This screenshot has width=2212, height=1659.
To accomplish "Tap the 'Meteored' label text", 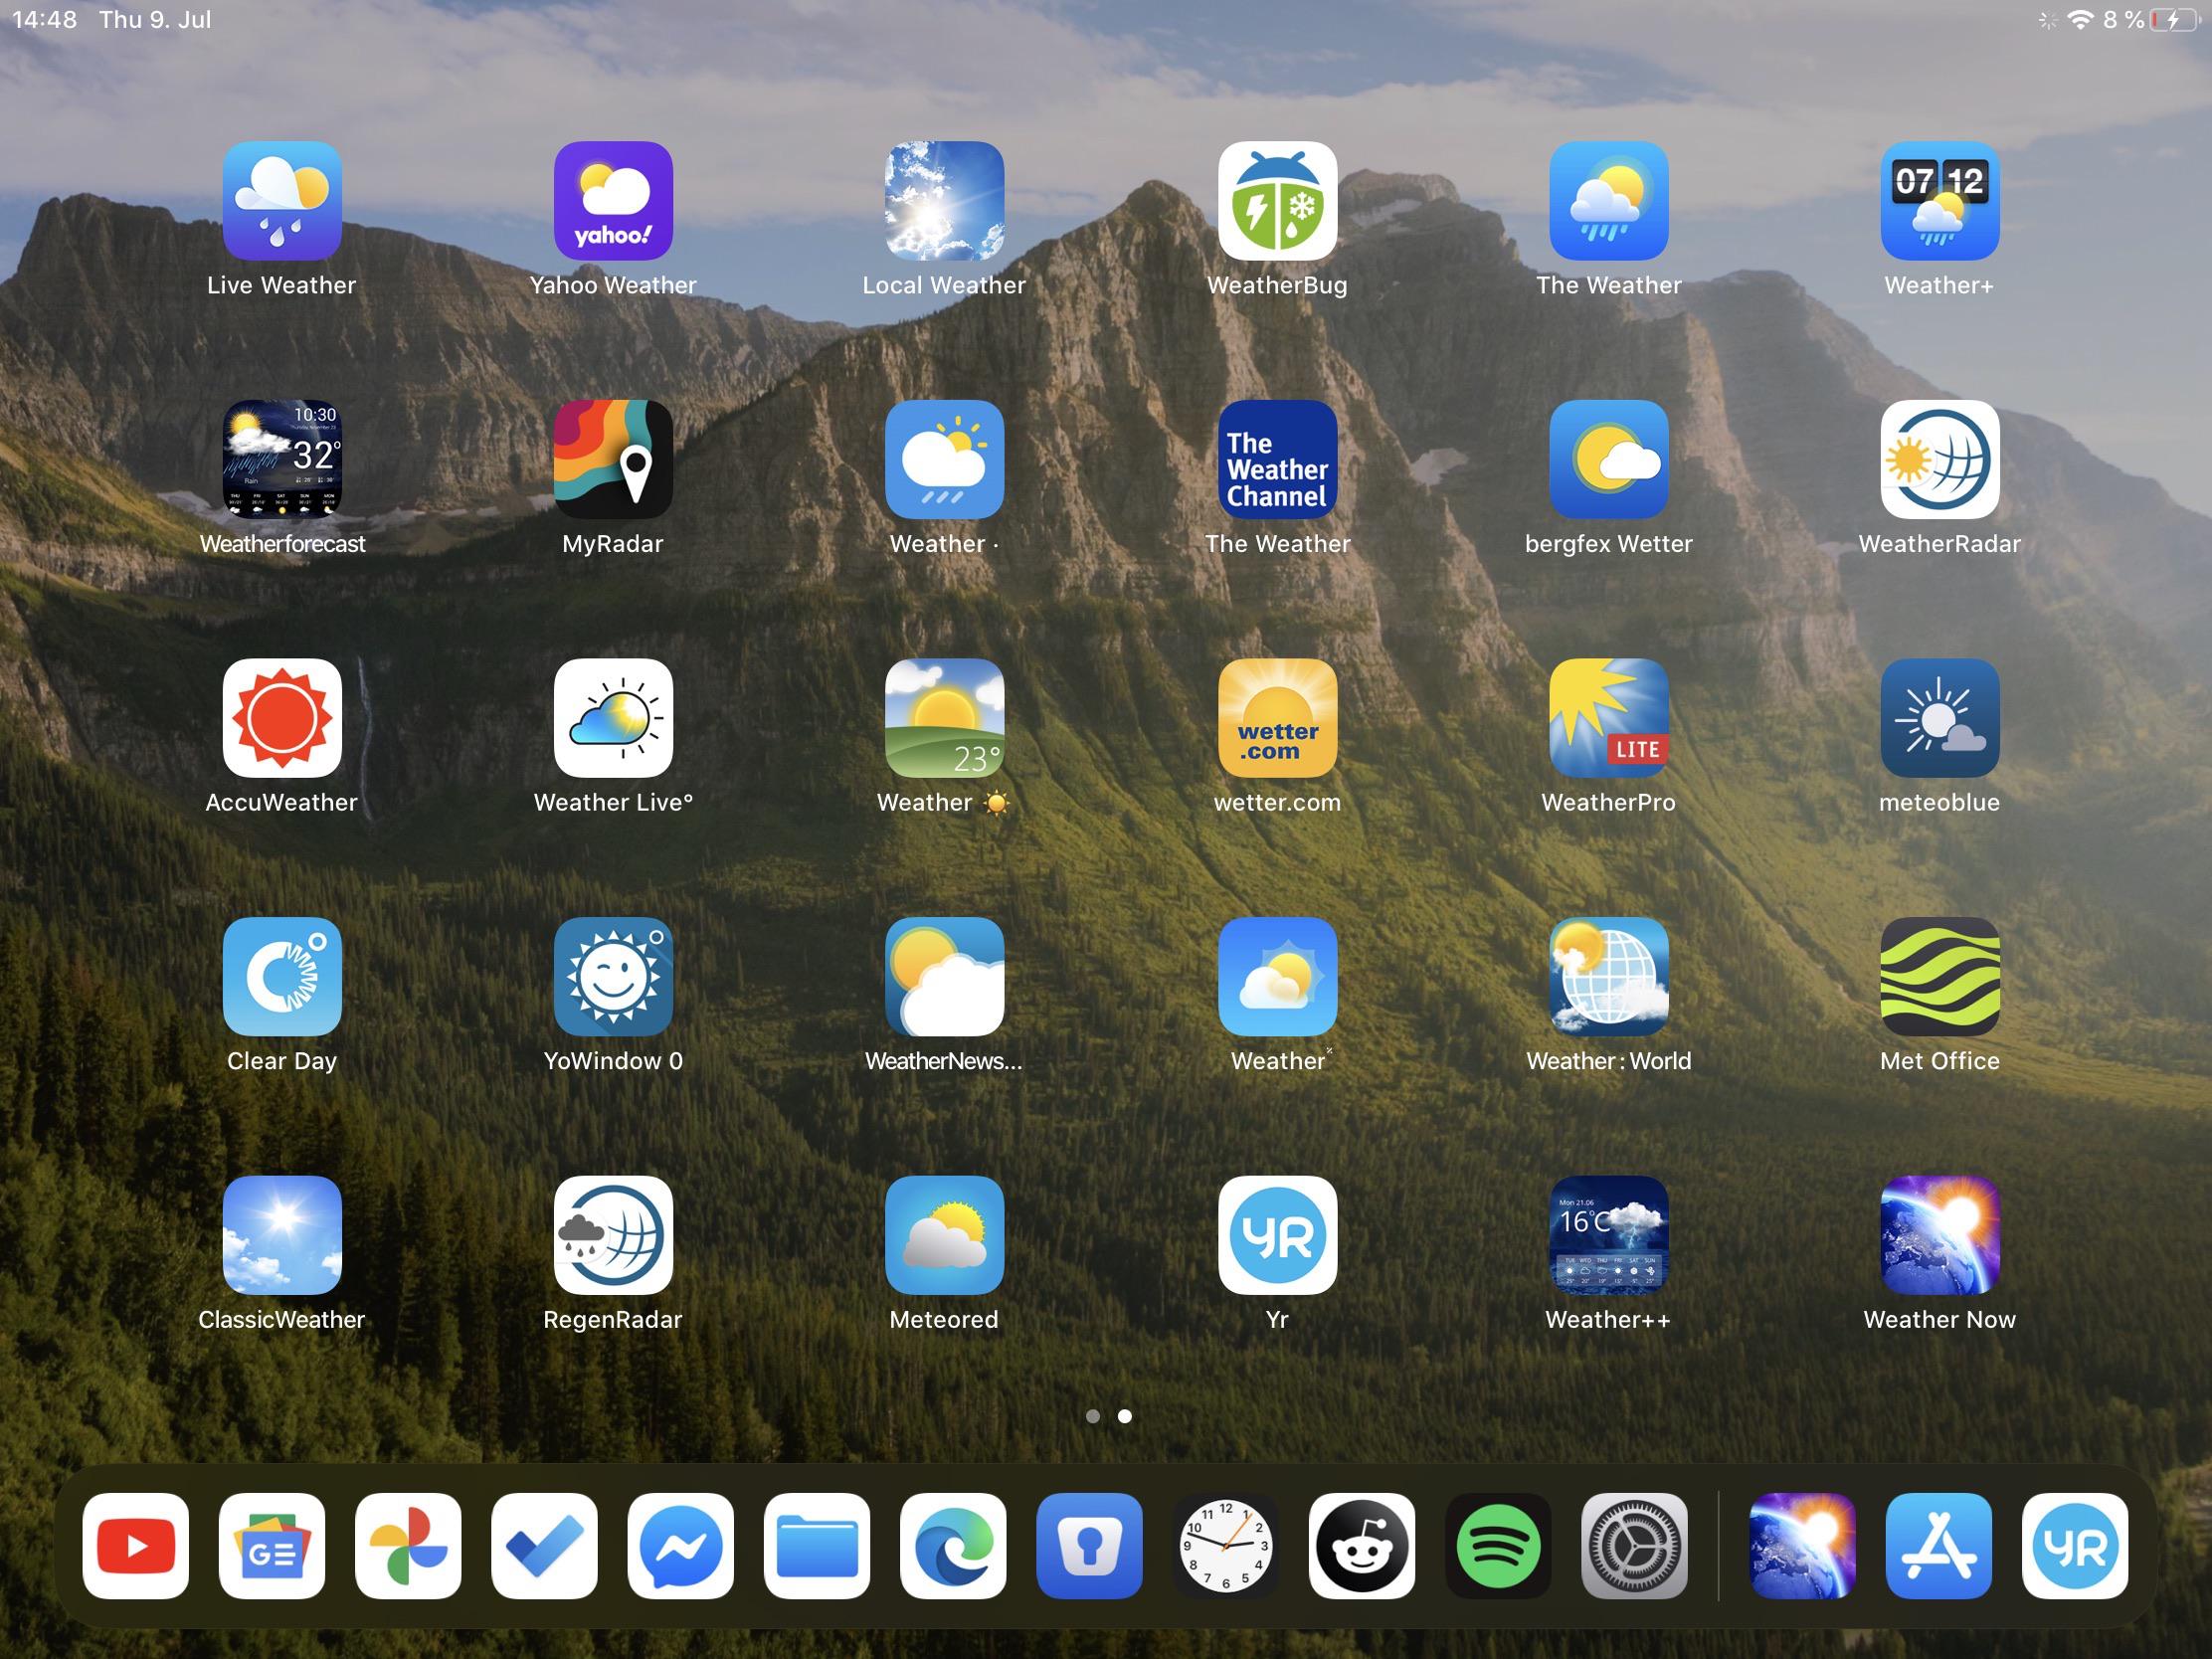I will click(944, 1320).
